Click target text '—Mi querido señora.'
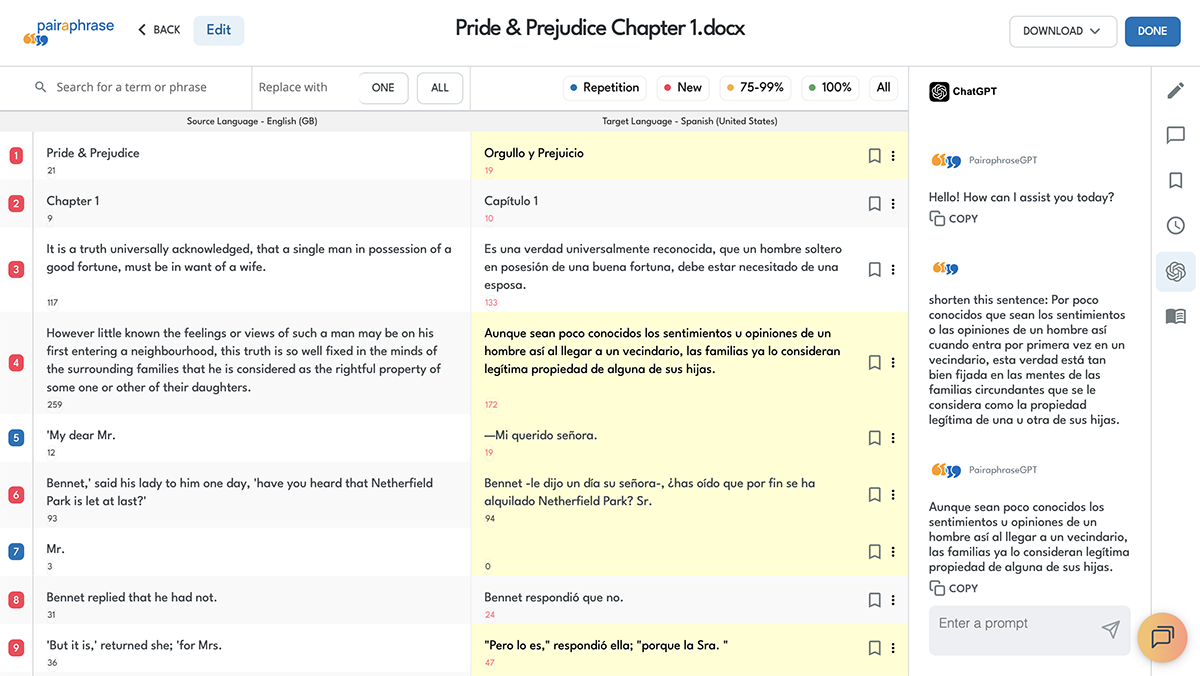Viewport: 1200px width, 676px height. pyautogui.click(x=542, y=435)
